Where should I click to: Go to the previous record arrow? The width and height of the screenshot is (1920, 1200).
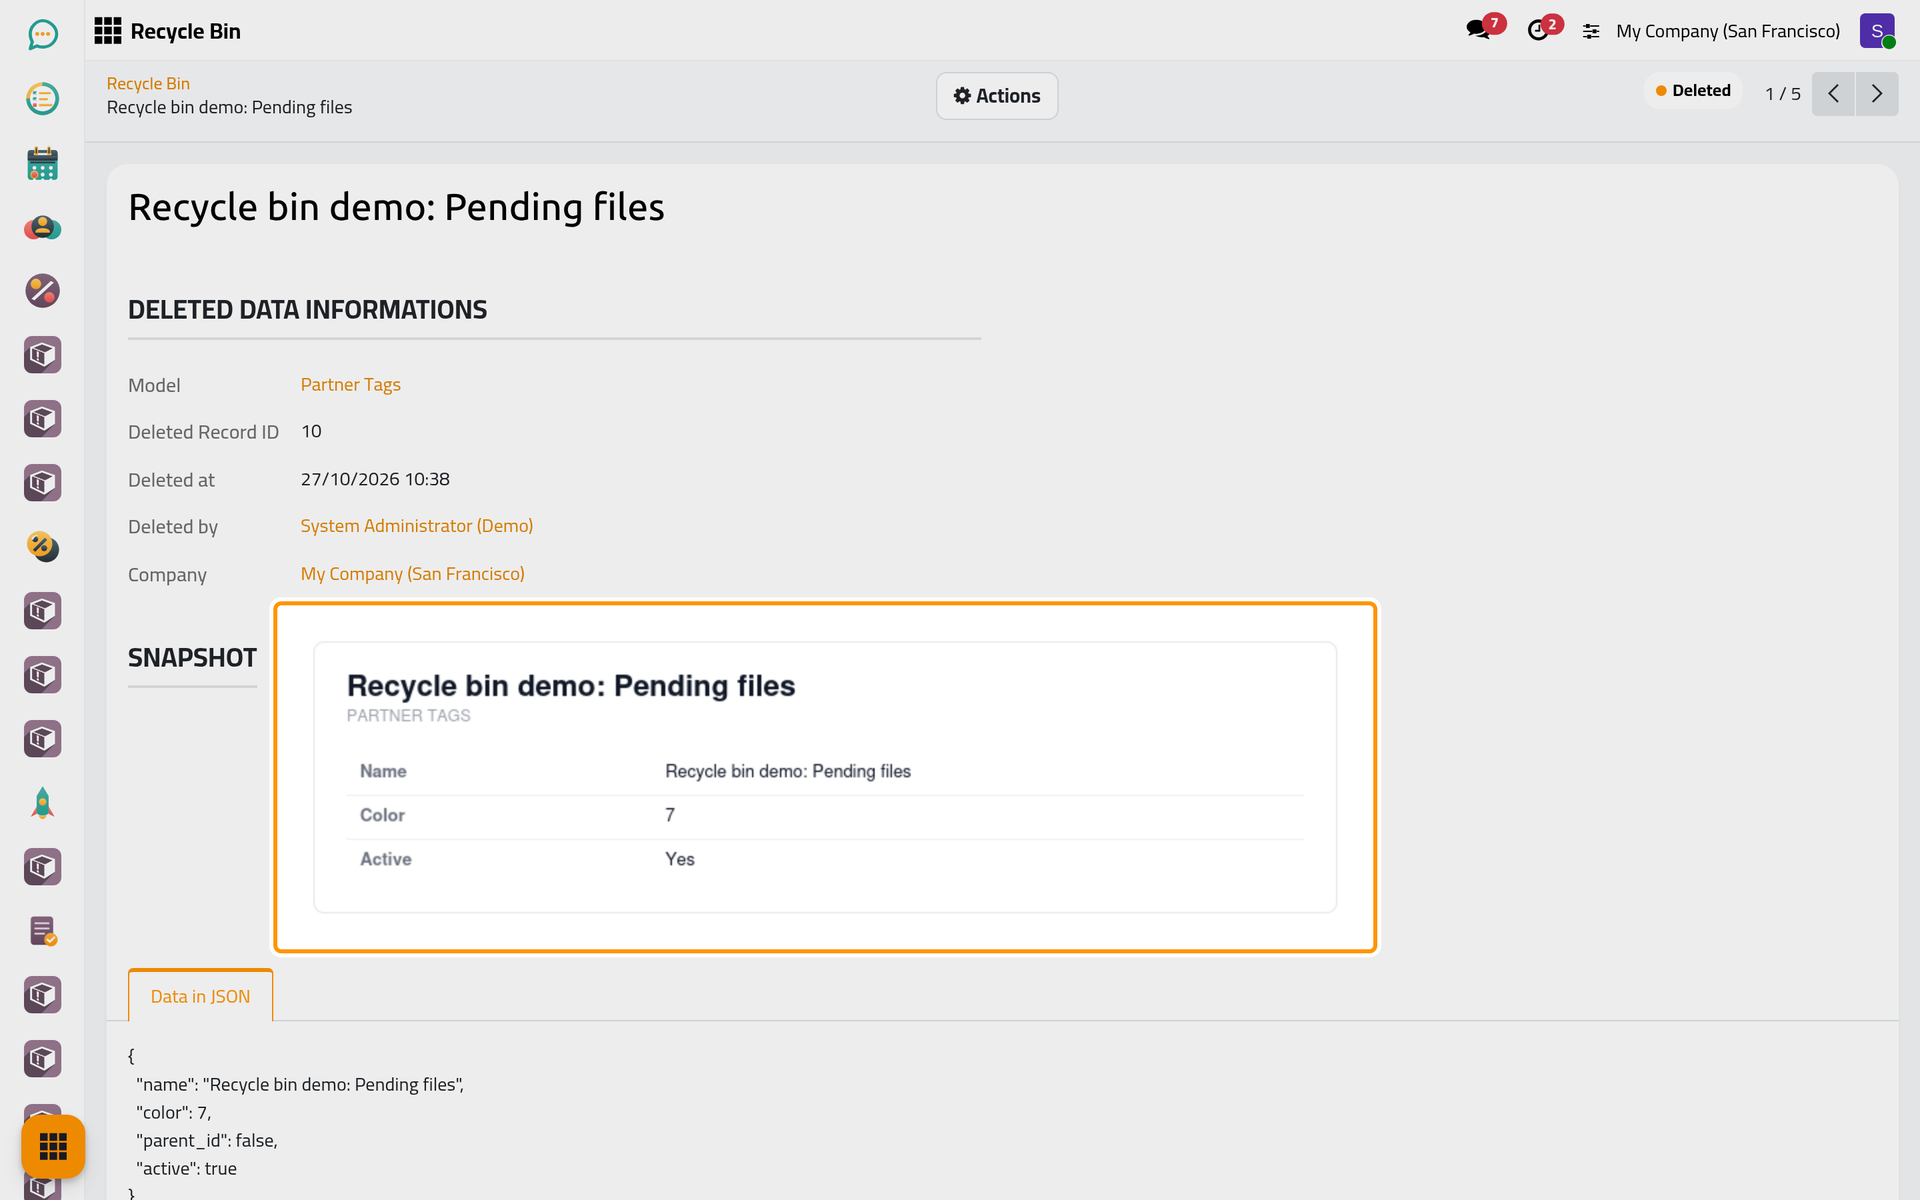[1833, 94]
